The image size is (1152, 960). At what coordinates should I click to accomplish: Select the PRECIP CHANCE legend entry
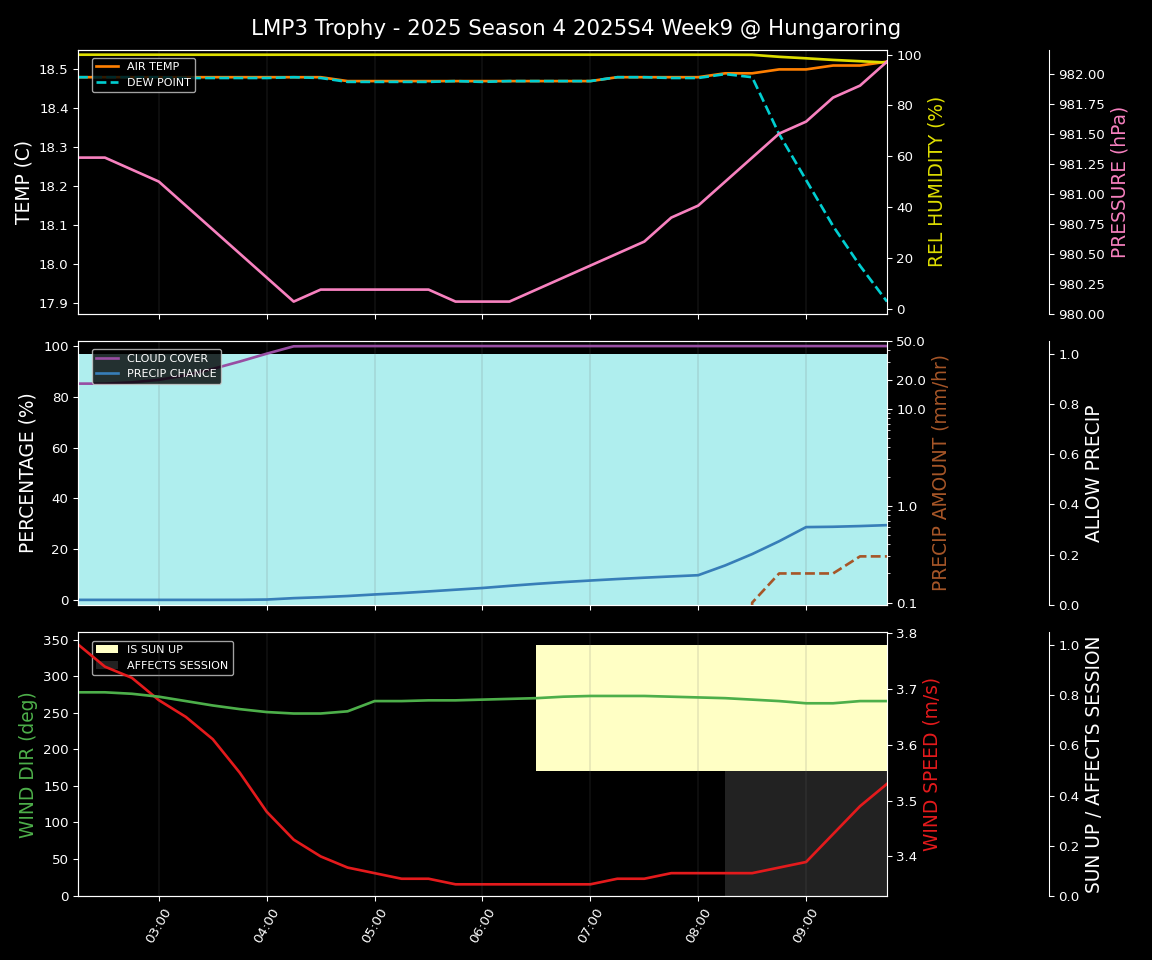tap(171, 374)
